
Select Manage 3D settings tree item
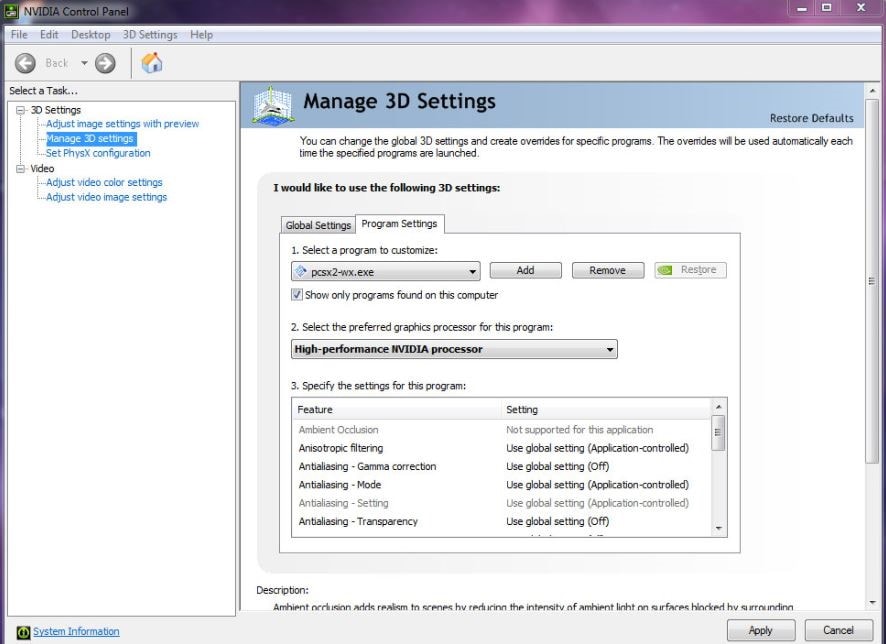[90, 138]
